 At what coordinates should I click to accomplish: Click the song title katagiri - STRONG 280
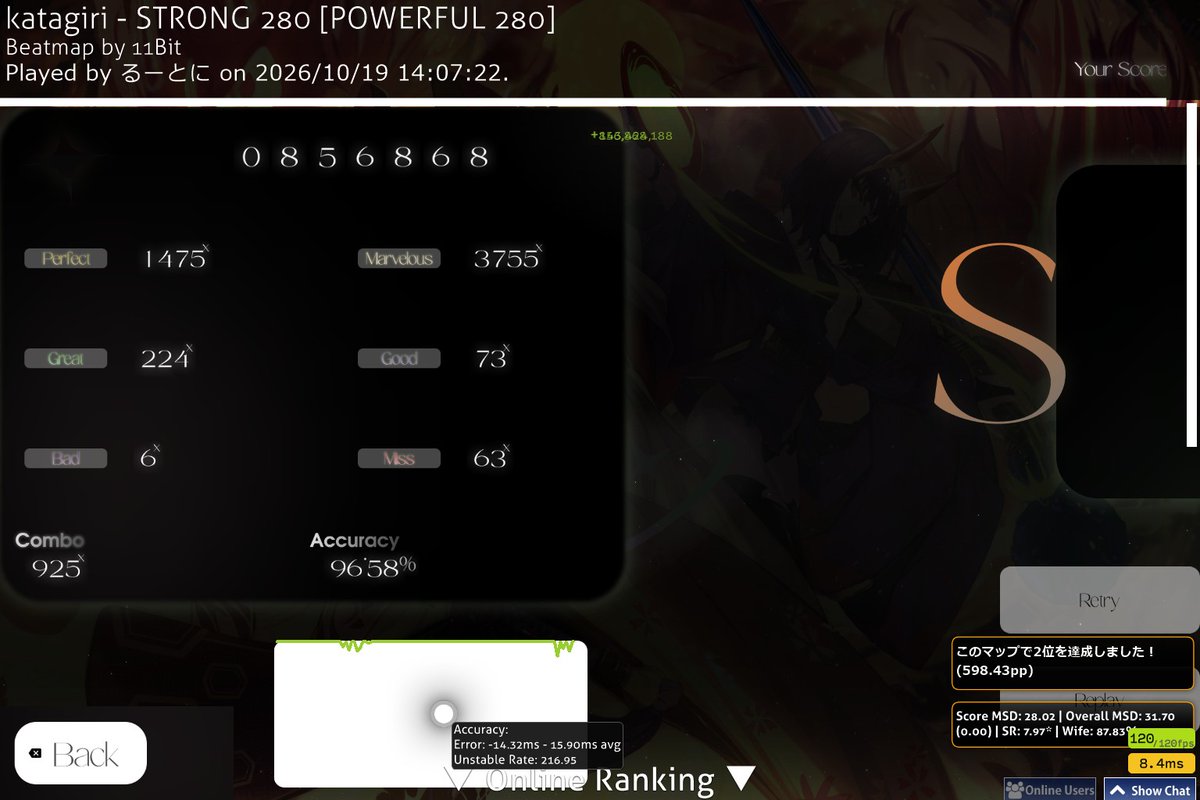click(x=281, y=18)
